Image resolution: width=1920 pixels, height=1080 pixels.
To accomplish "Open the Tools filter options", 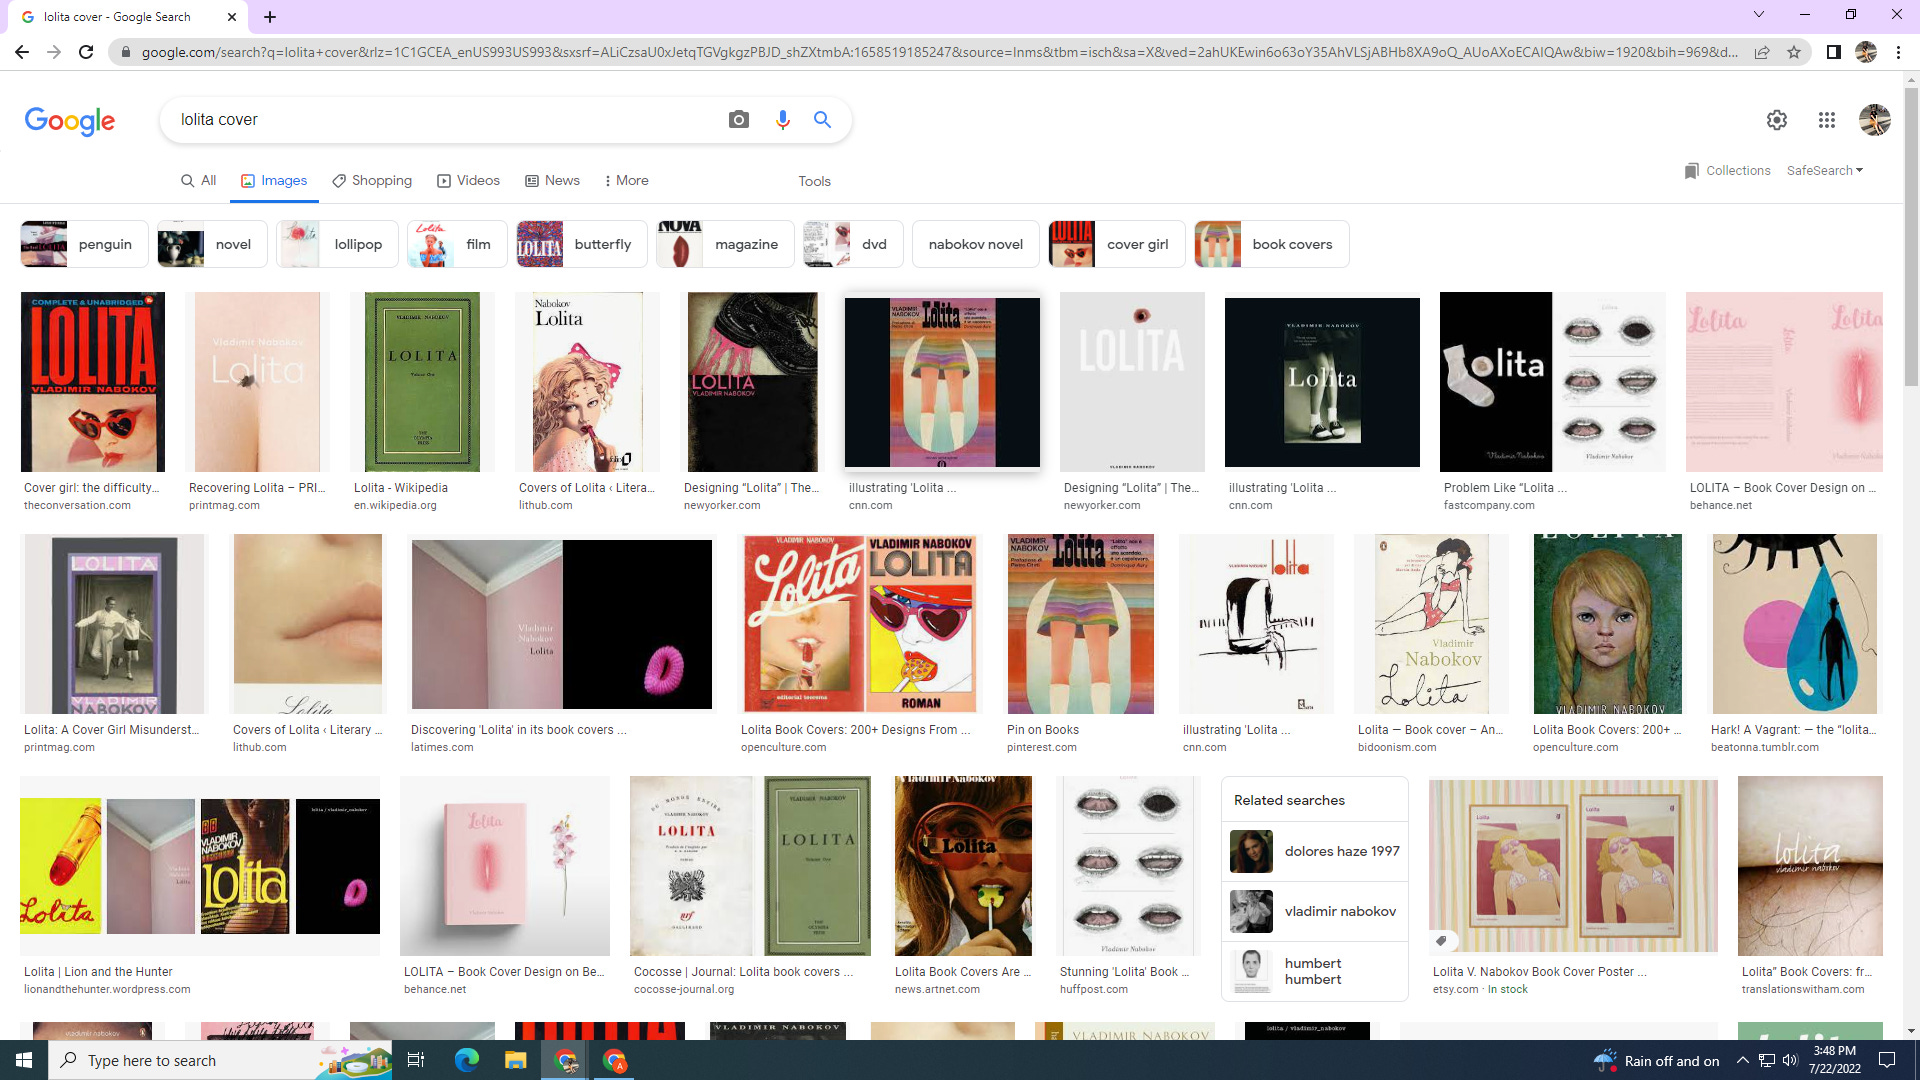I will (814, 181).
